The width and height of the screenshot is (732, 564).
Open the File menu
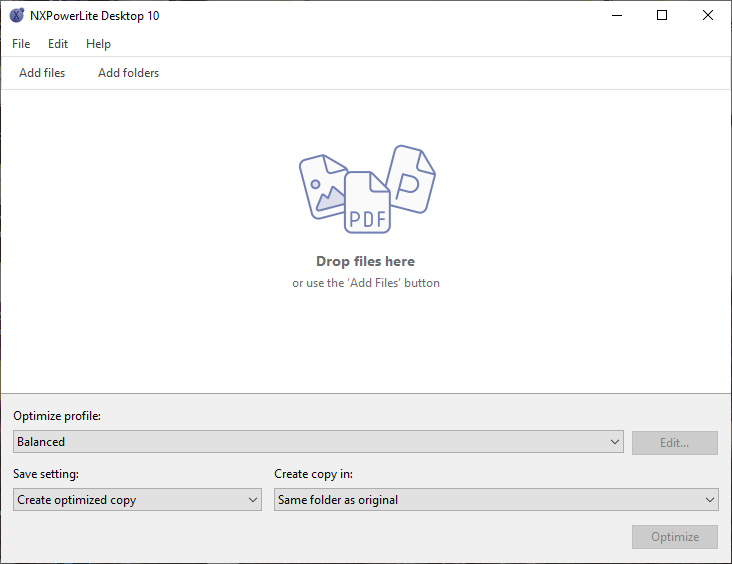pos(21,44)
